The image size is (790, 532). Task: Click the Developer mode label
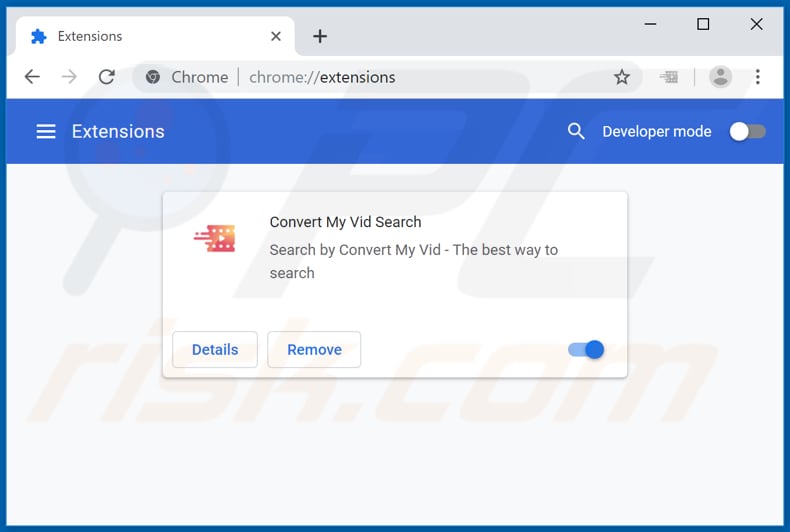click(657, 131)
